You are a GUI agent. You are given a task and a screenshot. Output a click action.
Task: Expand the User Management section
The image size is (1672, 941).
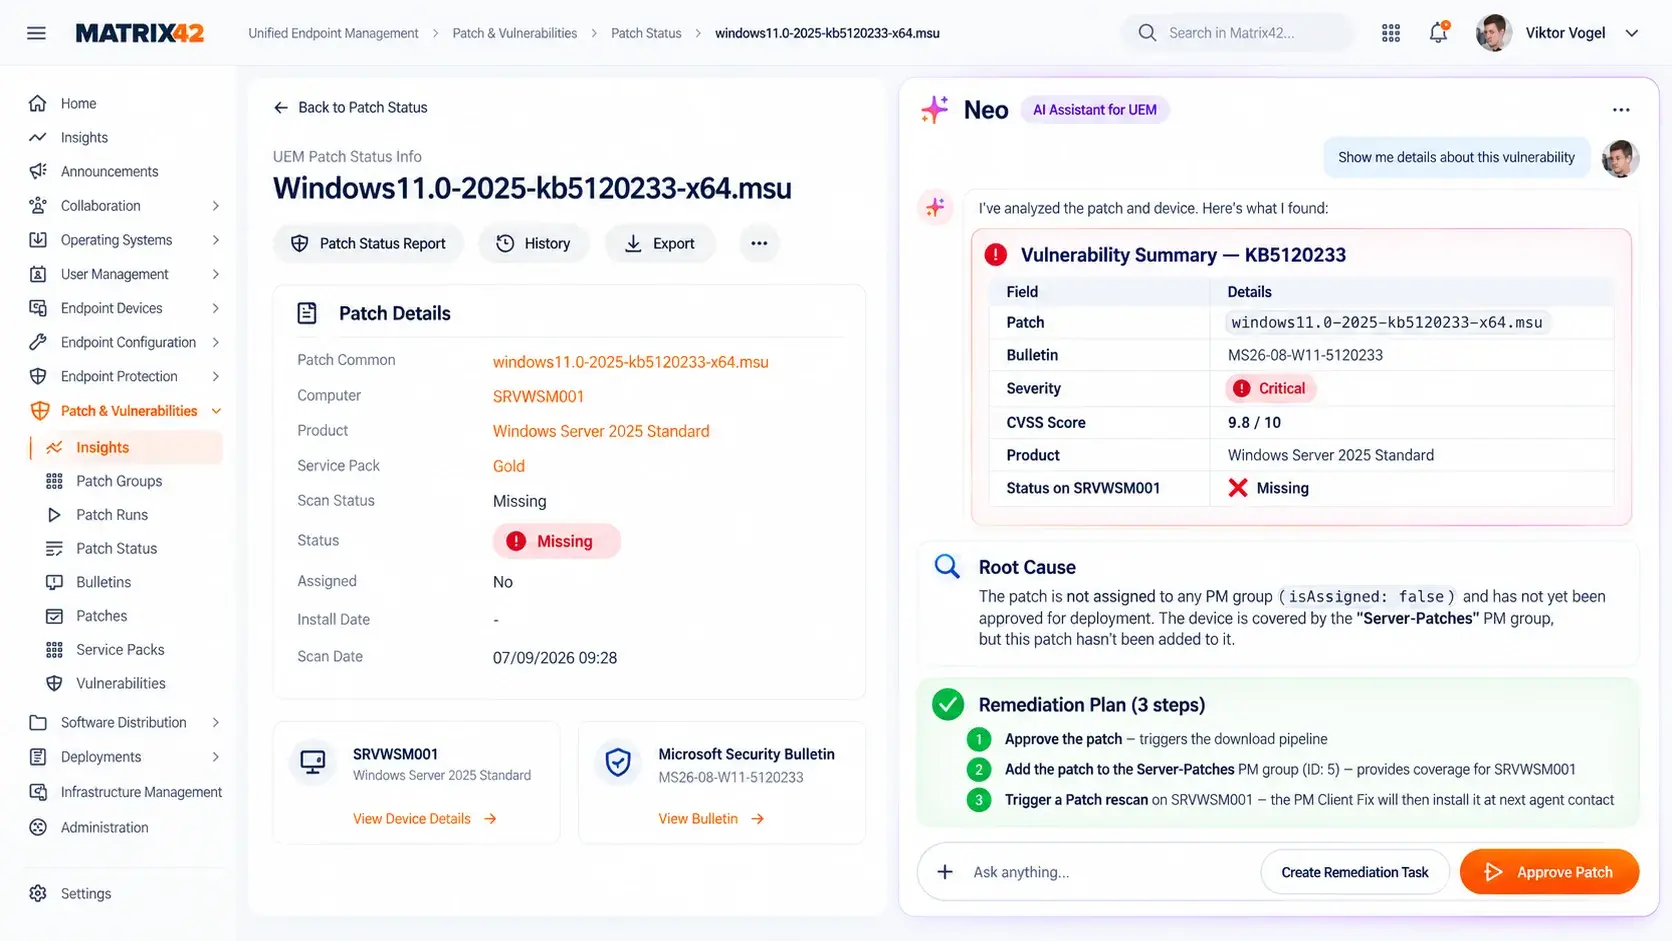tap(216, 274)
